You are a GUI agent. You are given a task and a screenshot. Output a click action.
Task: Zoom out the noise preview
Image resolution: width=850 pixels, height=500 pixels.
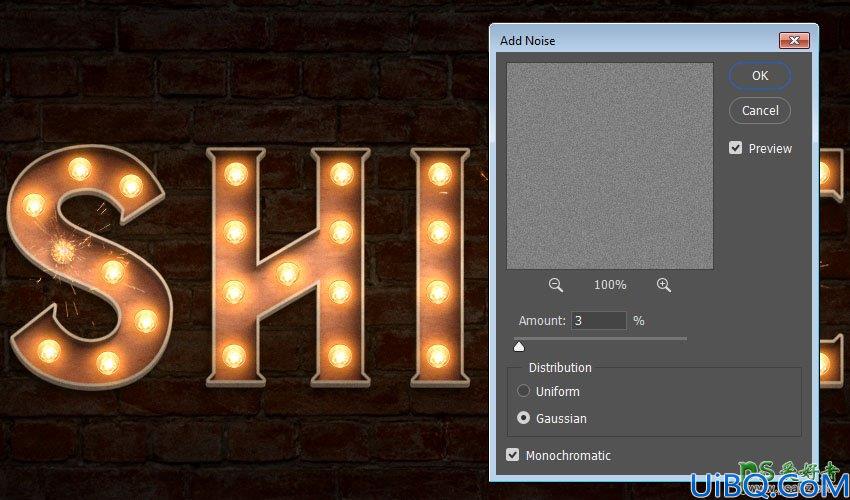(556, 285)
